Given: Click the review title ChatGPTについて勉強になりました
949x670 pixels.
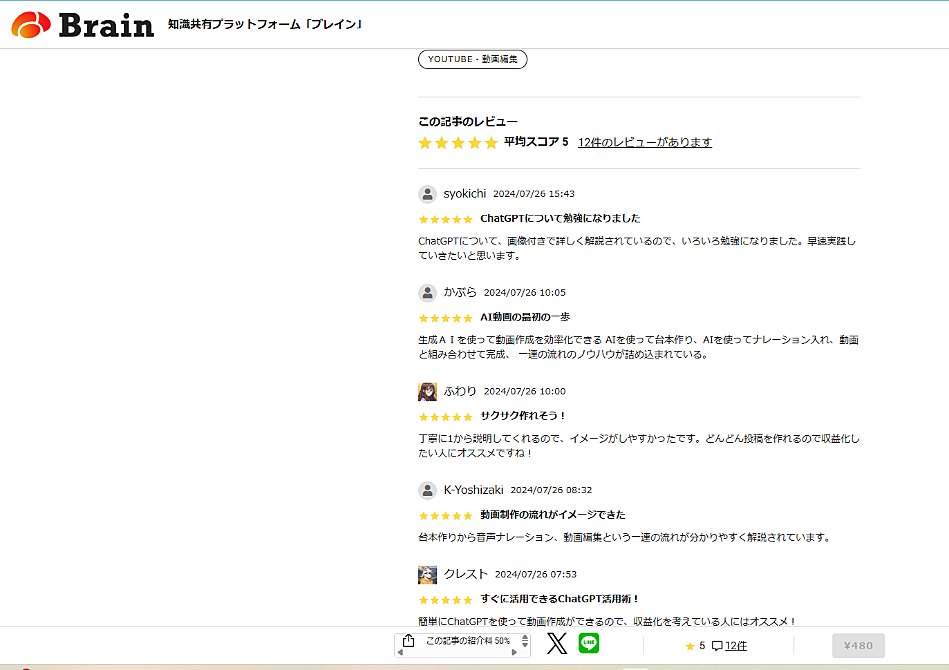Looking at the screenshot, I should click(x=560, y=218).
